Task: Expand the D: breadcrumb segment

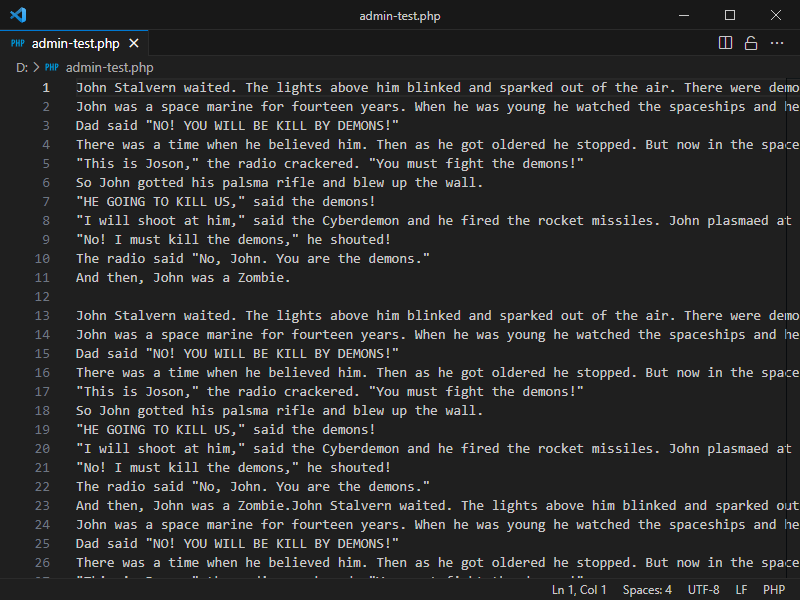Action: [x=21, y=68]
